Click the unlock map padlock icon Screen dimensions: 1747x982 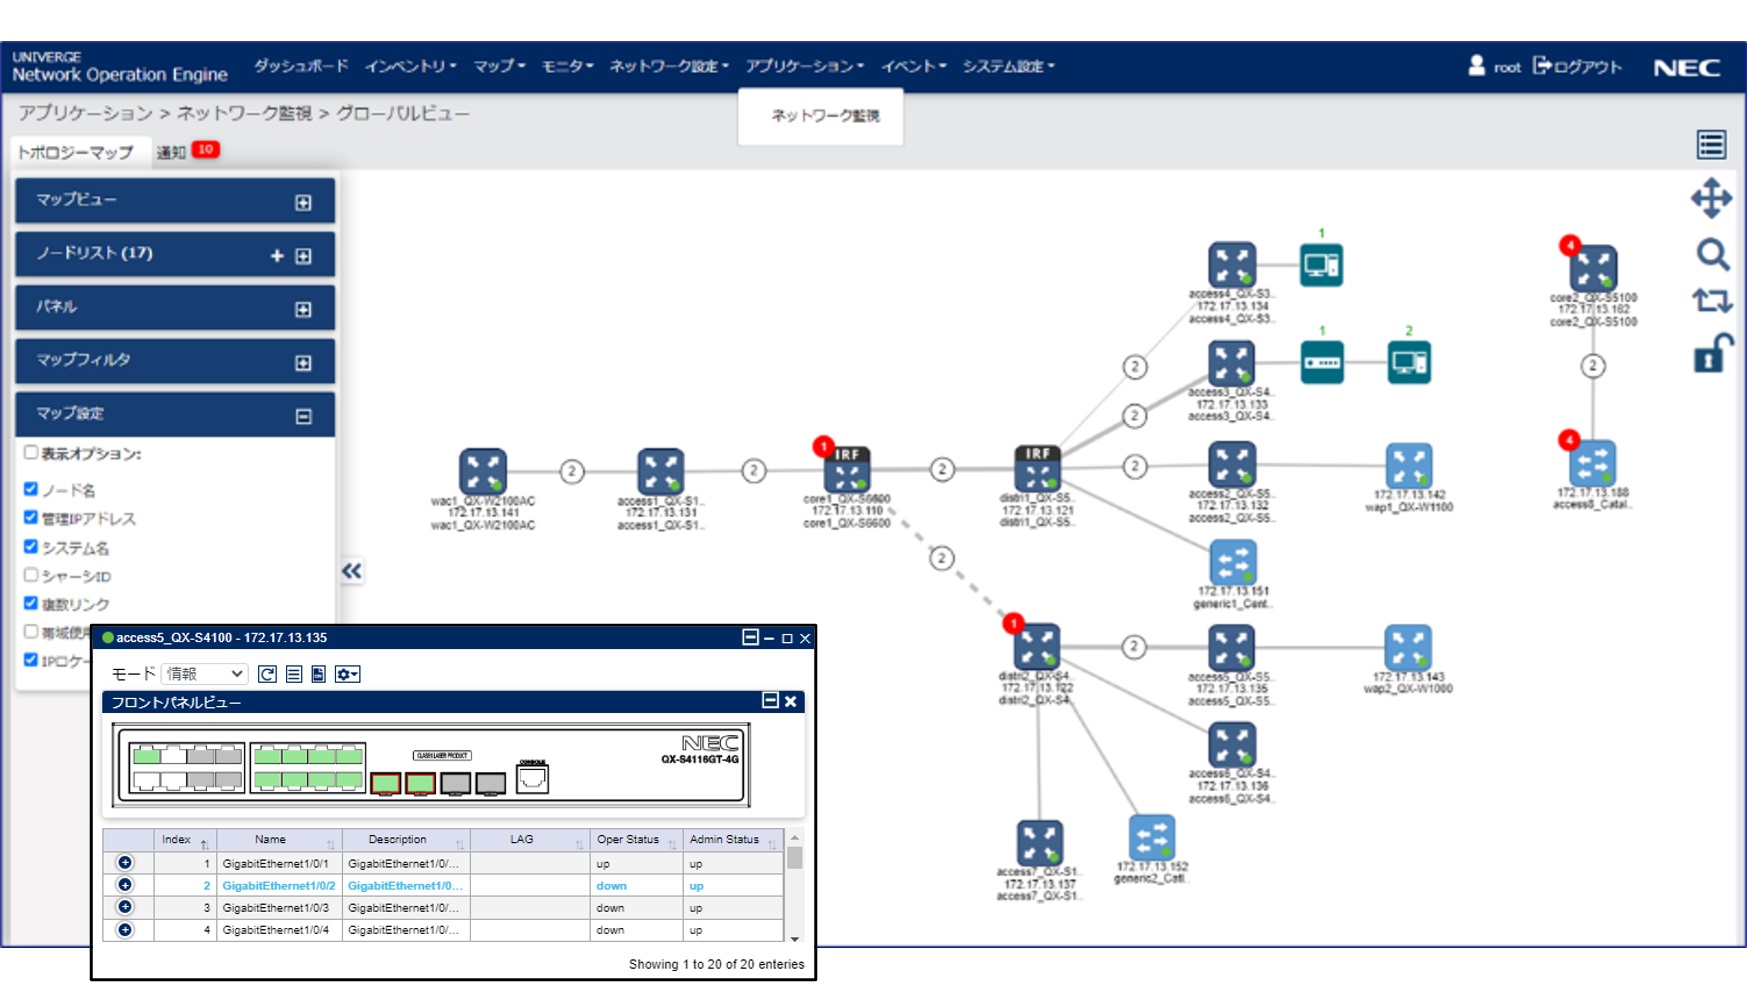point(1711,353)
